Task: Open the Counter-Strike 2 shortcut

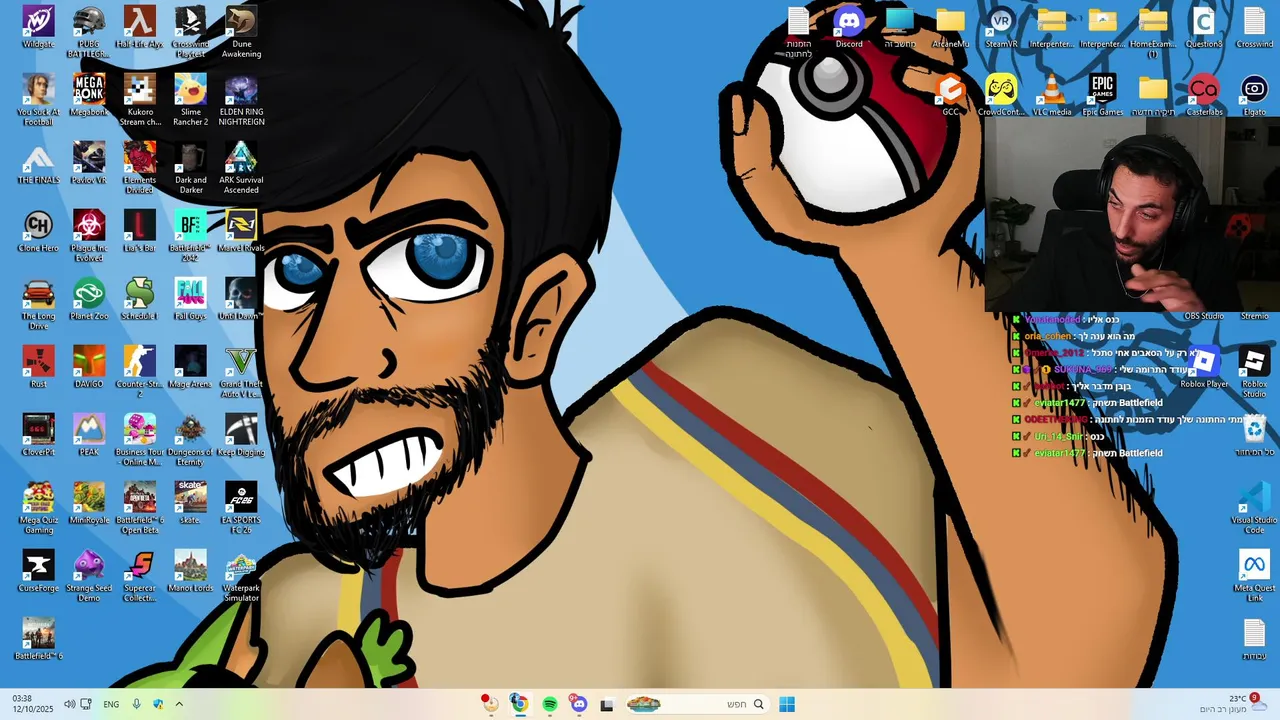Action: click(140, 371)
